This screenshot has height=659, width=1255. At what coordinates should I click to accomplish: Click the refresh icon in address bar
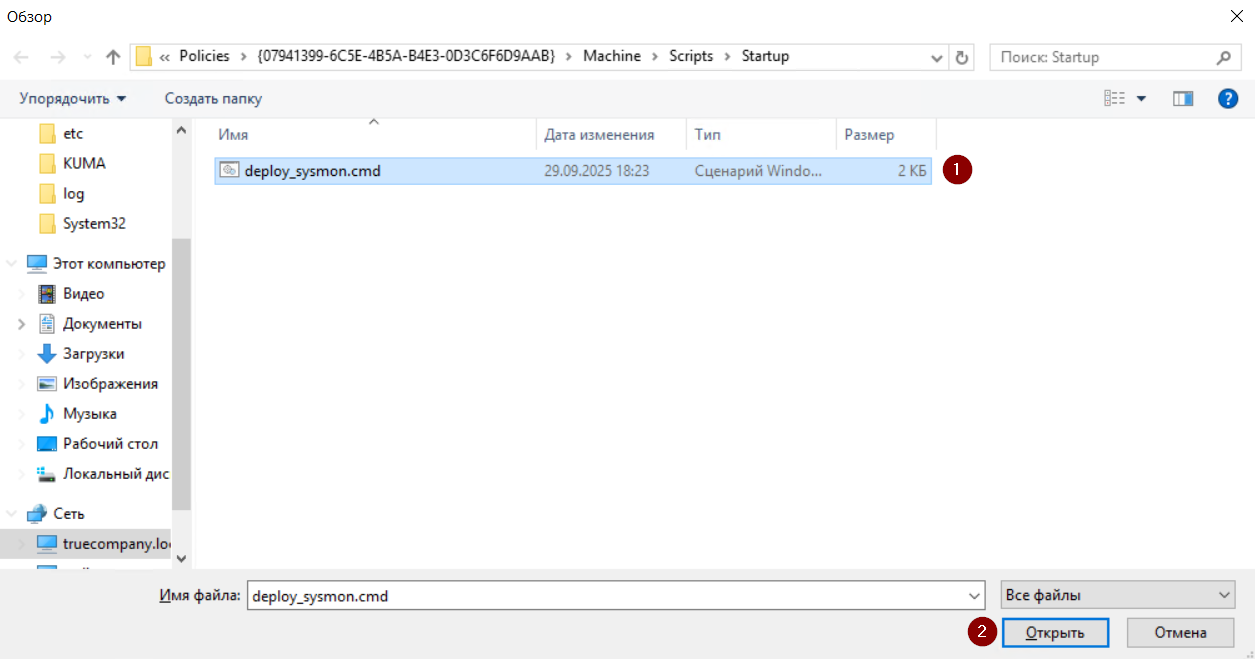point(962,57)
